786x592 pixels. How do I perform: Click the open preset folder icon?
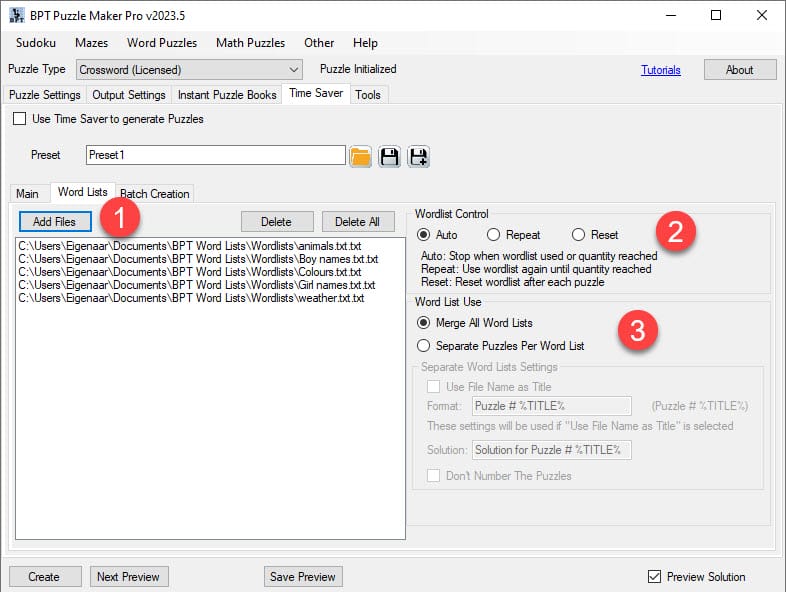[x=361, y=156]
